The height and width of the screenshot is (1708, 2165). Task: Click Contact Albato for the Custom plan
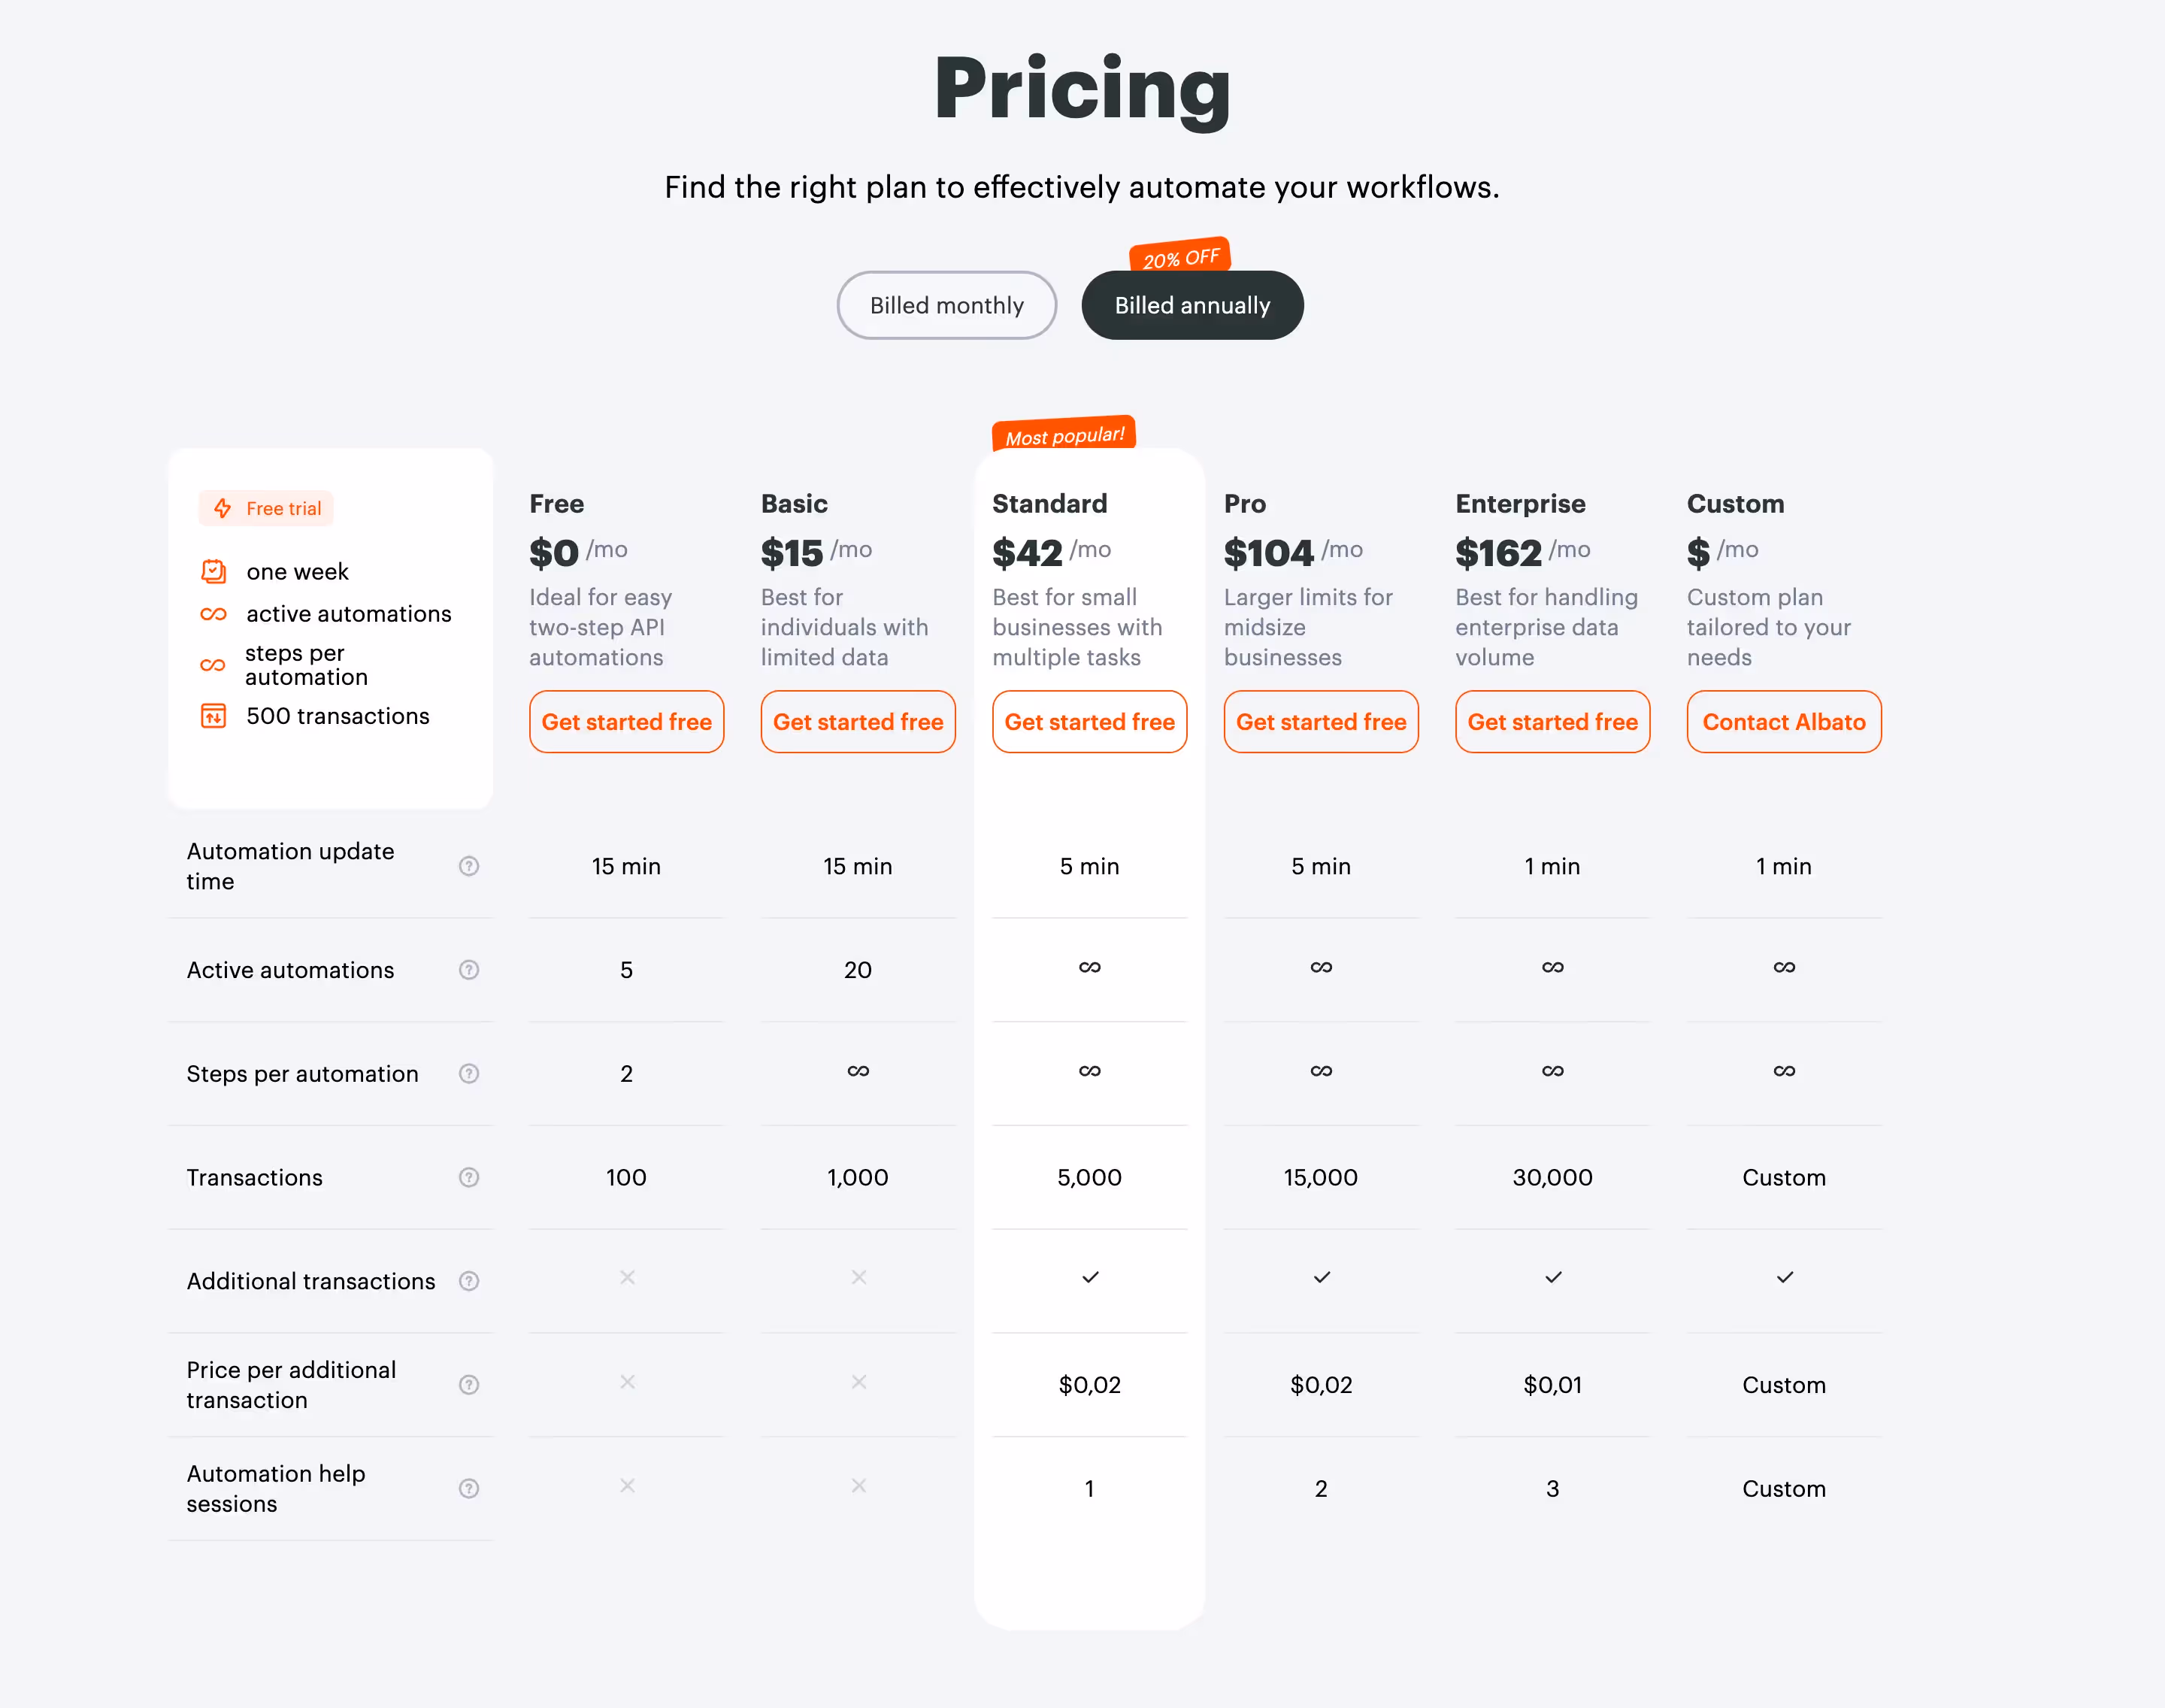click(x=1783, y=721)
